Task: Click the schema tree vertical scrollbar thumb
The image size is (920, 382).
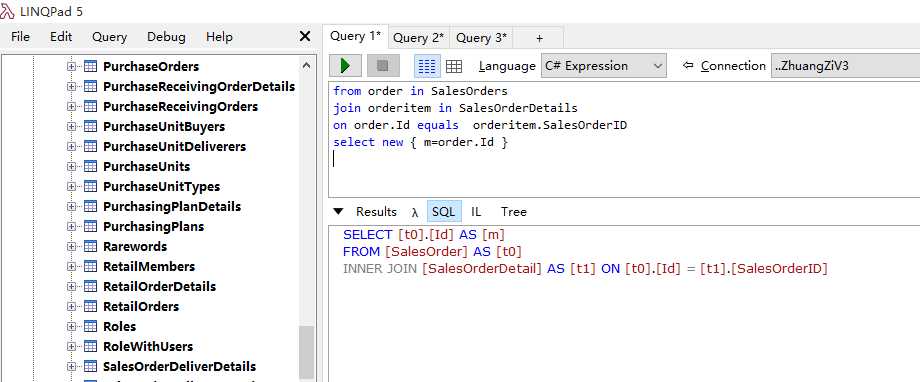Action: 306,352
